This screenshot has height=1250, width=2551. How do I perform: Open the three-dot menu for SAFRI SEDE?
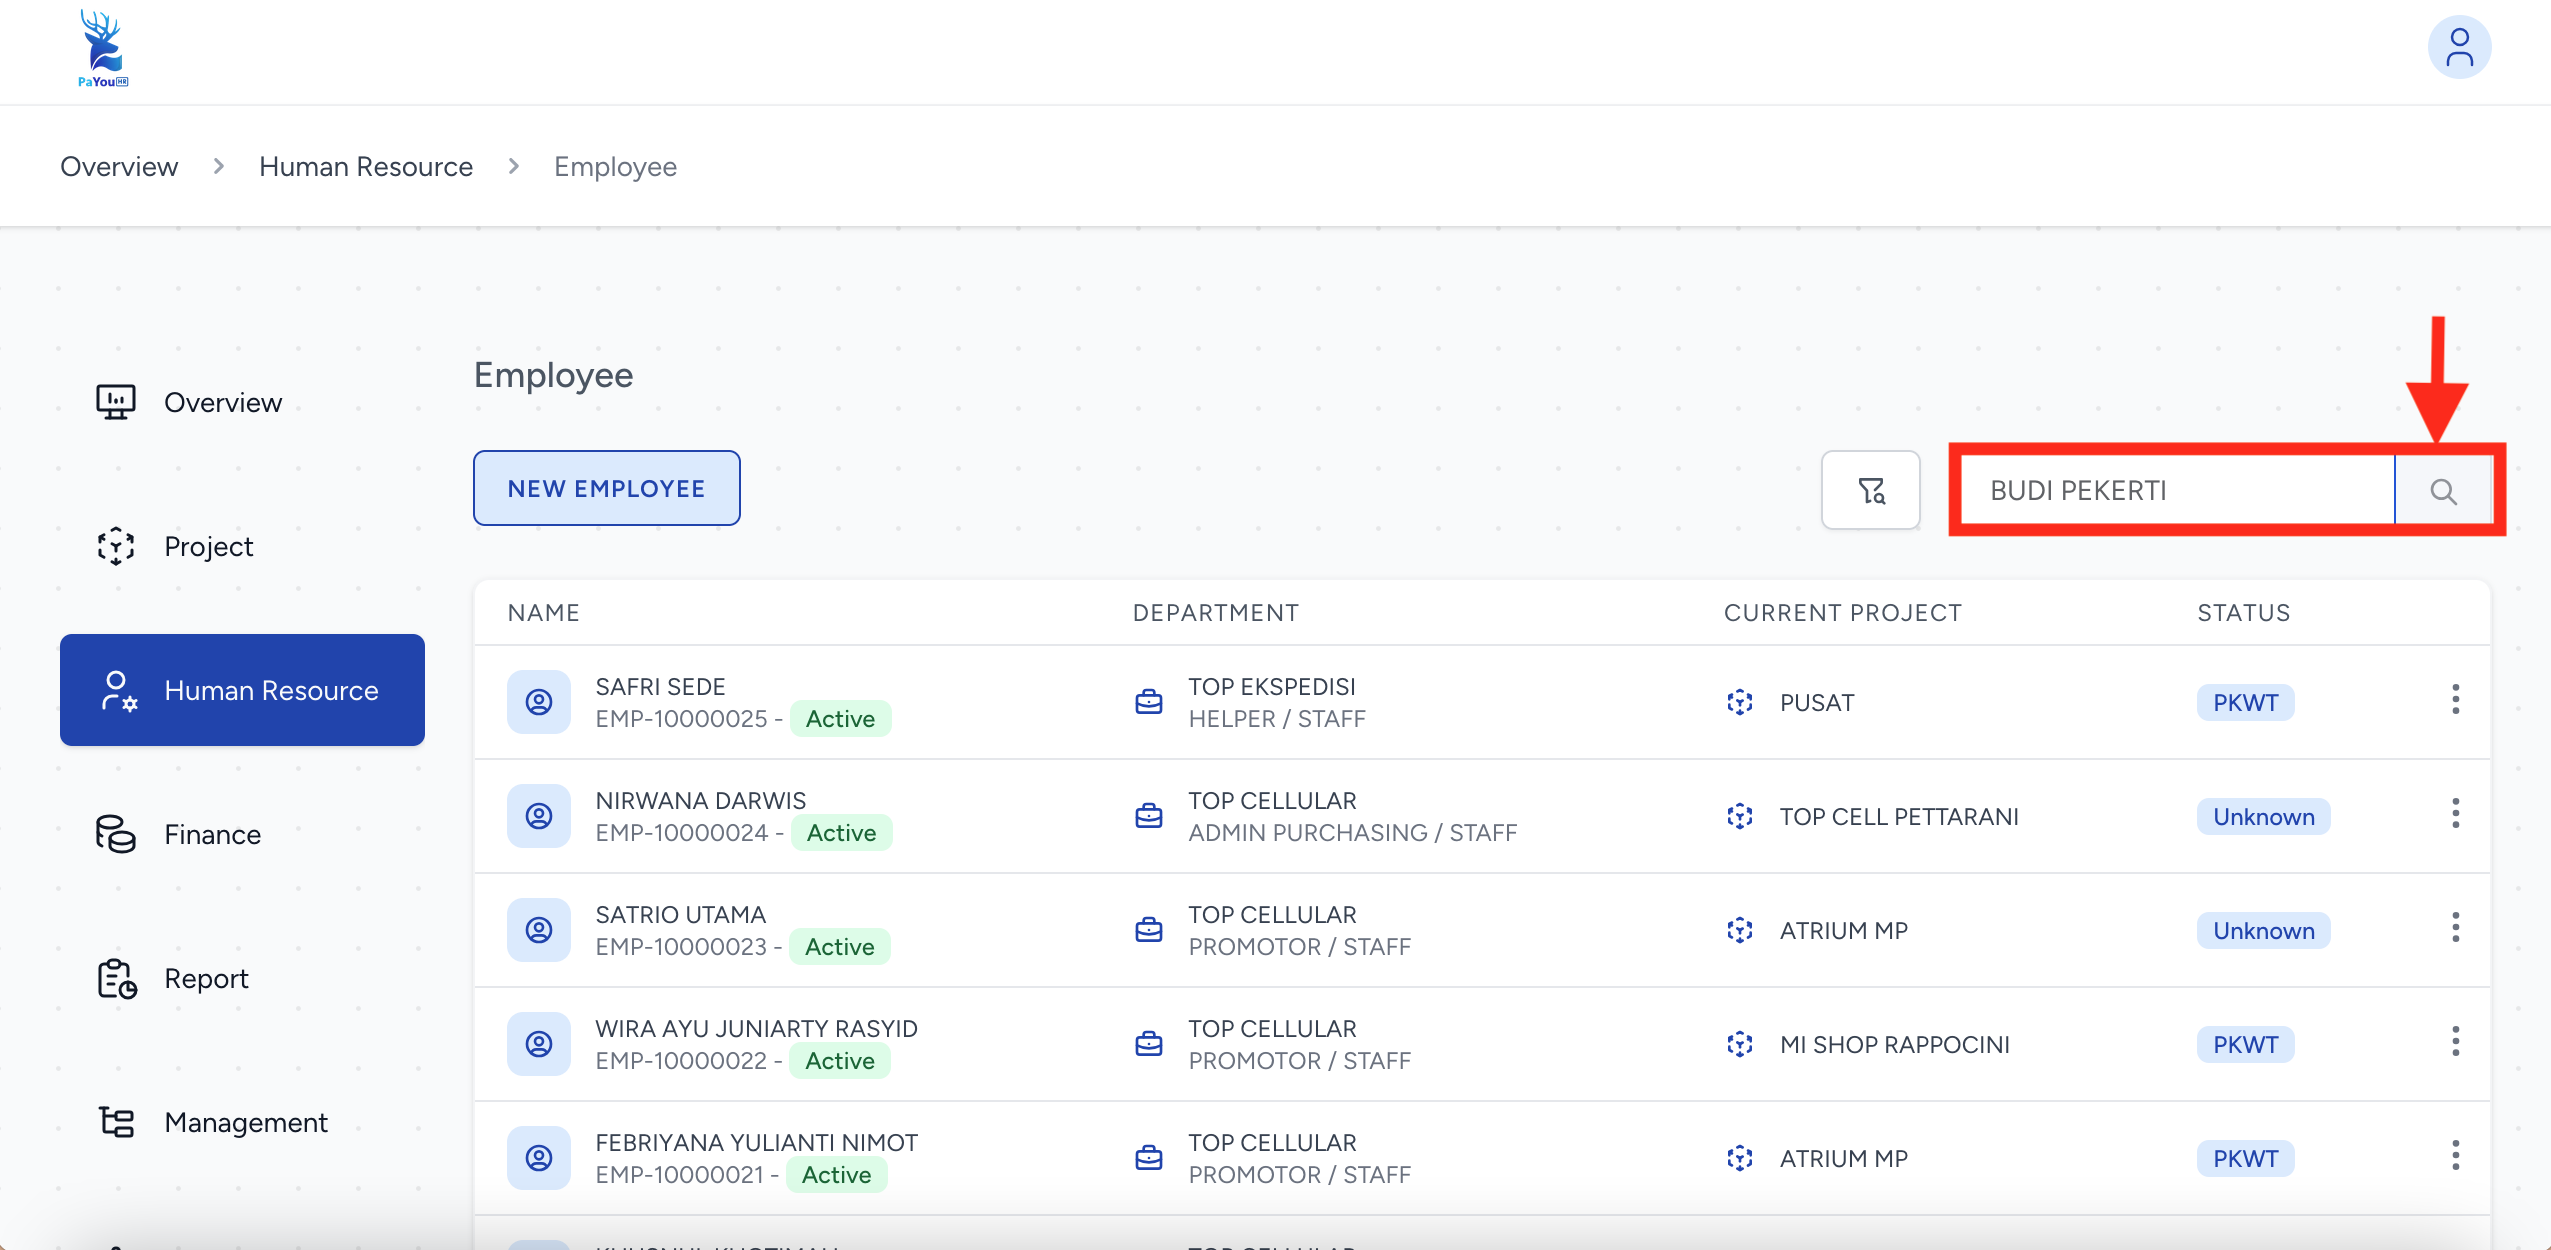(2454, 700)
